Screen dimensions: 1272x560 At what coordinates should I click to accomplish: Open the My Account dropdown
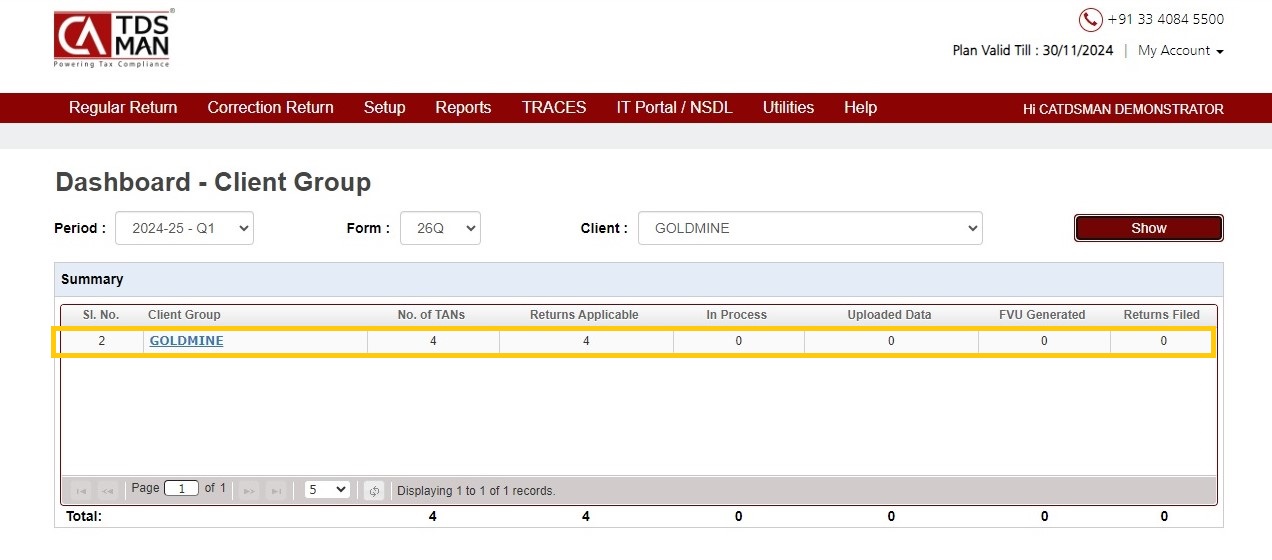1180,50
